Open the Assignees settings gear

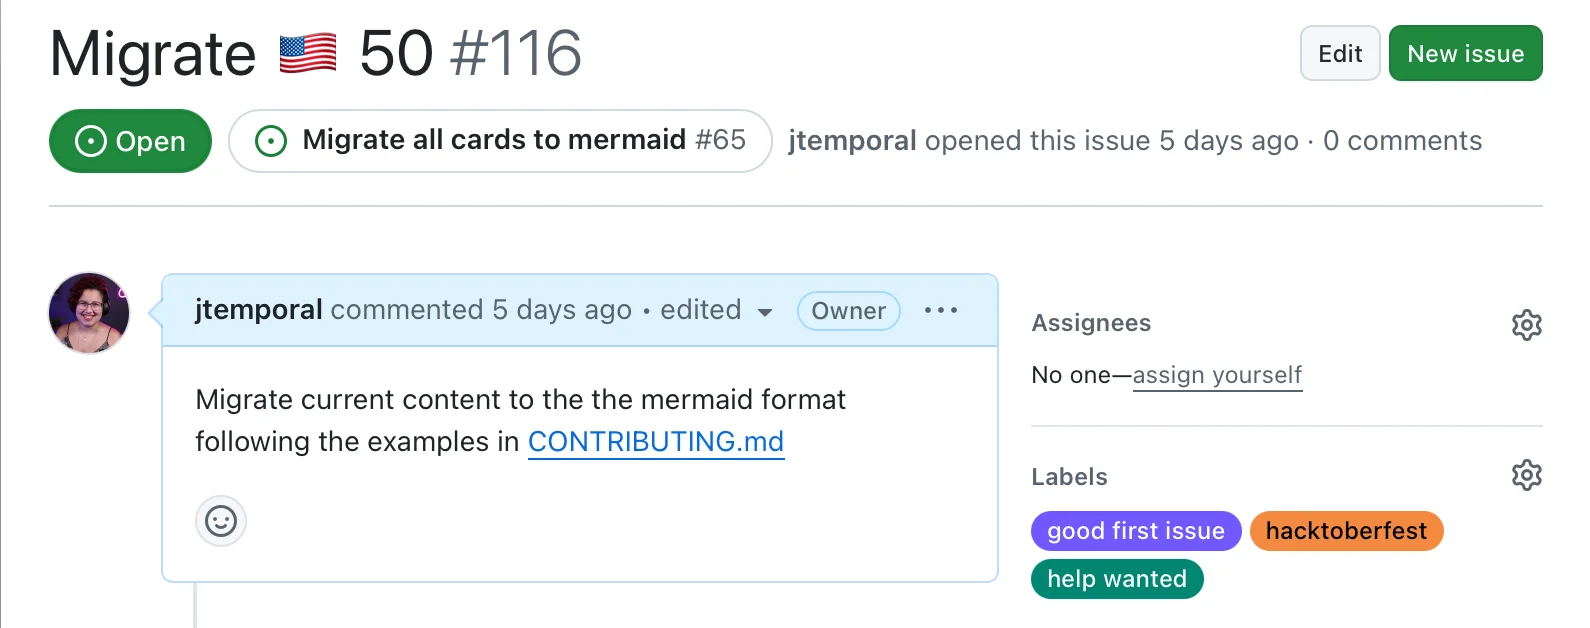[x=1526, y=324]
